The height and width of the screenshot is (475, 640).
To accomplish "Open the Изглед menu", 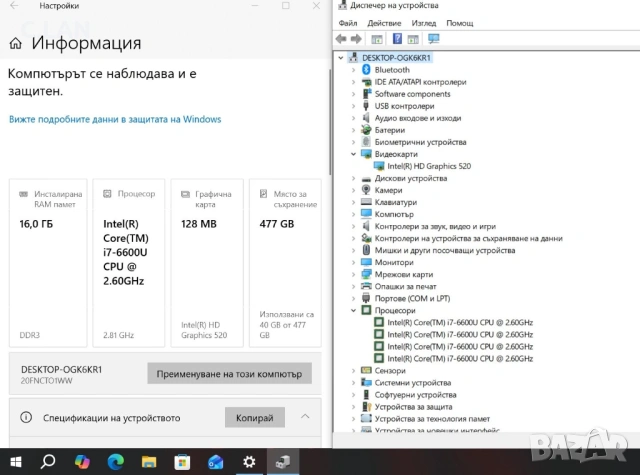I will point(424,23).
